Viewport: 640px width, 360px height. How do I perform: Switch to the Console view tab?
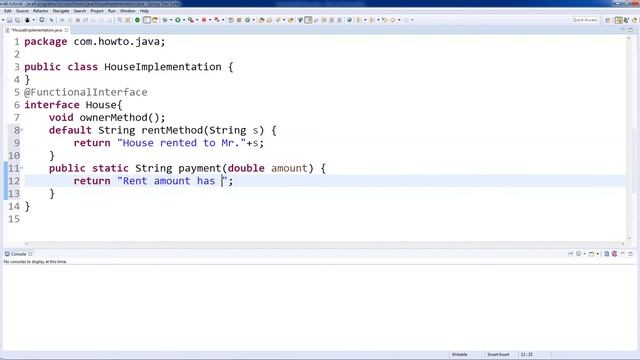pyautogui.click(x=18, y=254)
